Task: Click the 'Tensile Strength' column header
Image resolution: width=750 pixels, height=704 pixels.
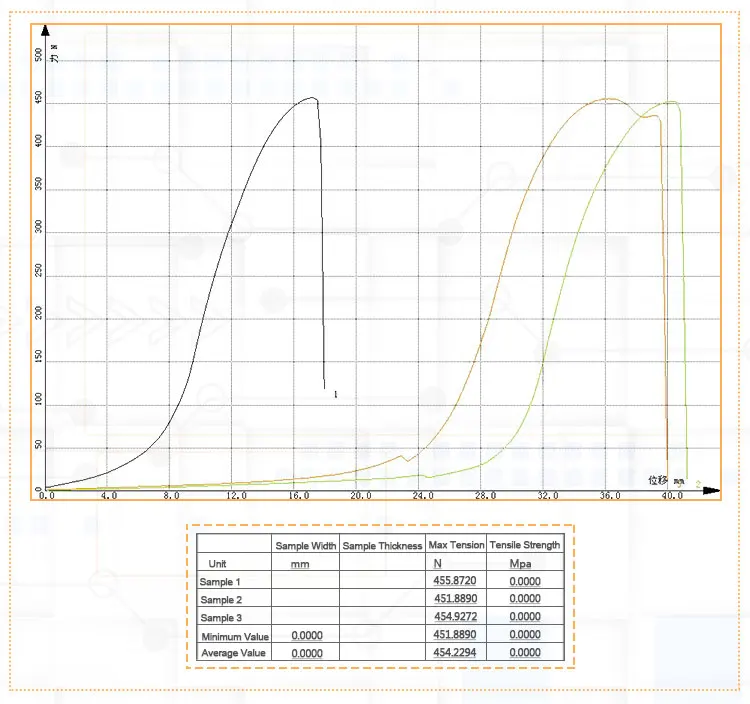Action: coord(525,545)
